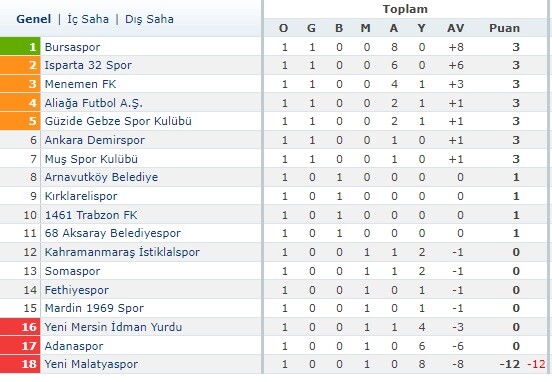Screen dimensions: 552x382
Task: Select Aliağa Futbol A.Ş. link
Action: pos(94,103)
